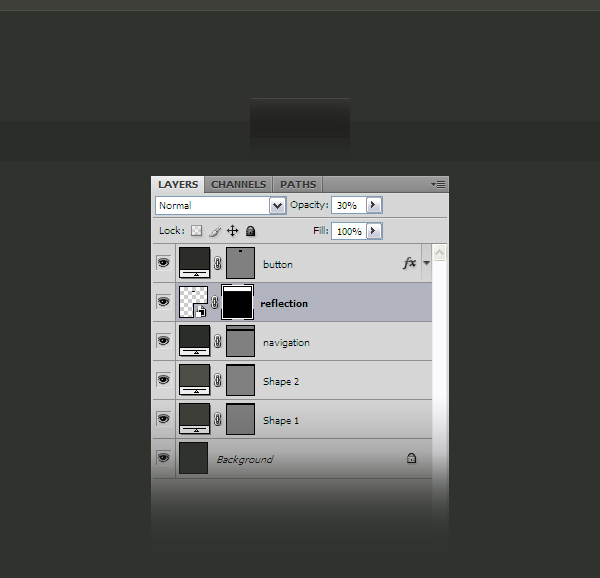
Task: Toggle visibility of Shape 2 layer
Action: (x=163, y=380)
